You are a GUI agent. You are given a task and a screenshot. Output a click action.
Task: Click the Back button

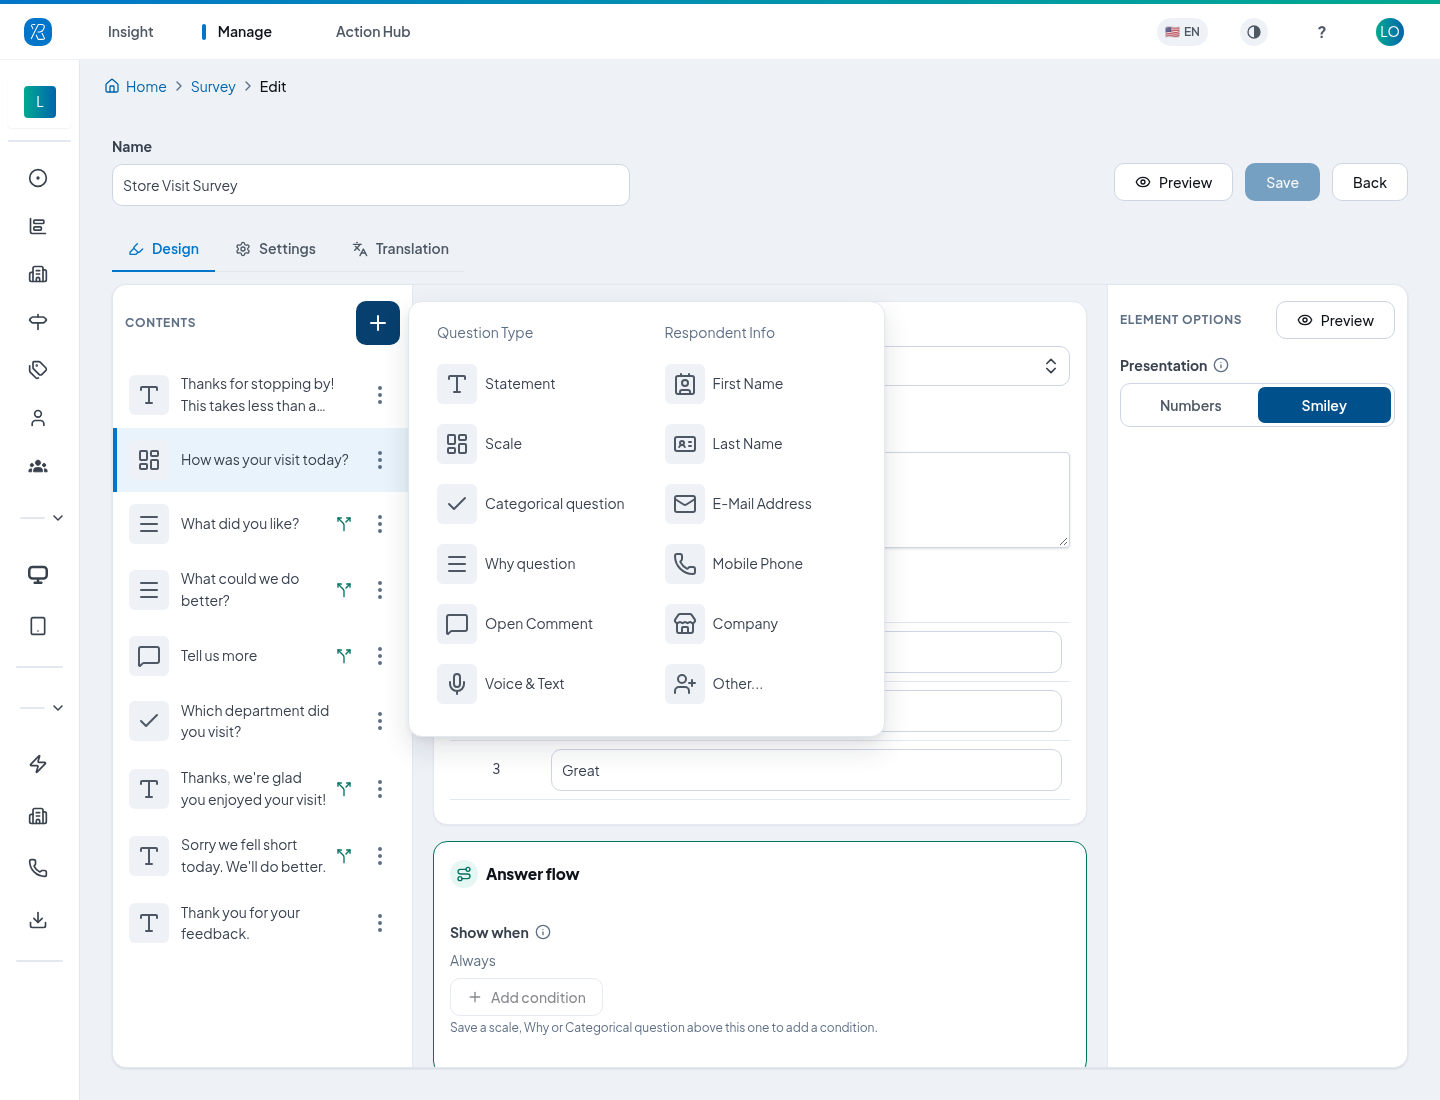click(x=1370, y=182)
